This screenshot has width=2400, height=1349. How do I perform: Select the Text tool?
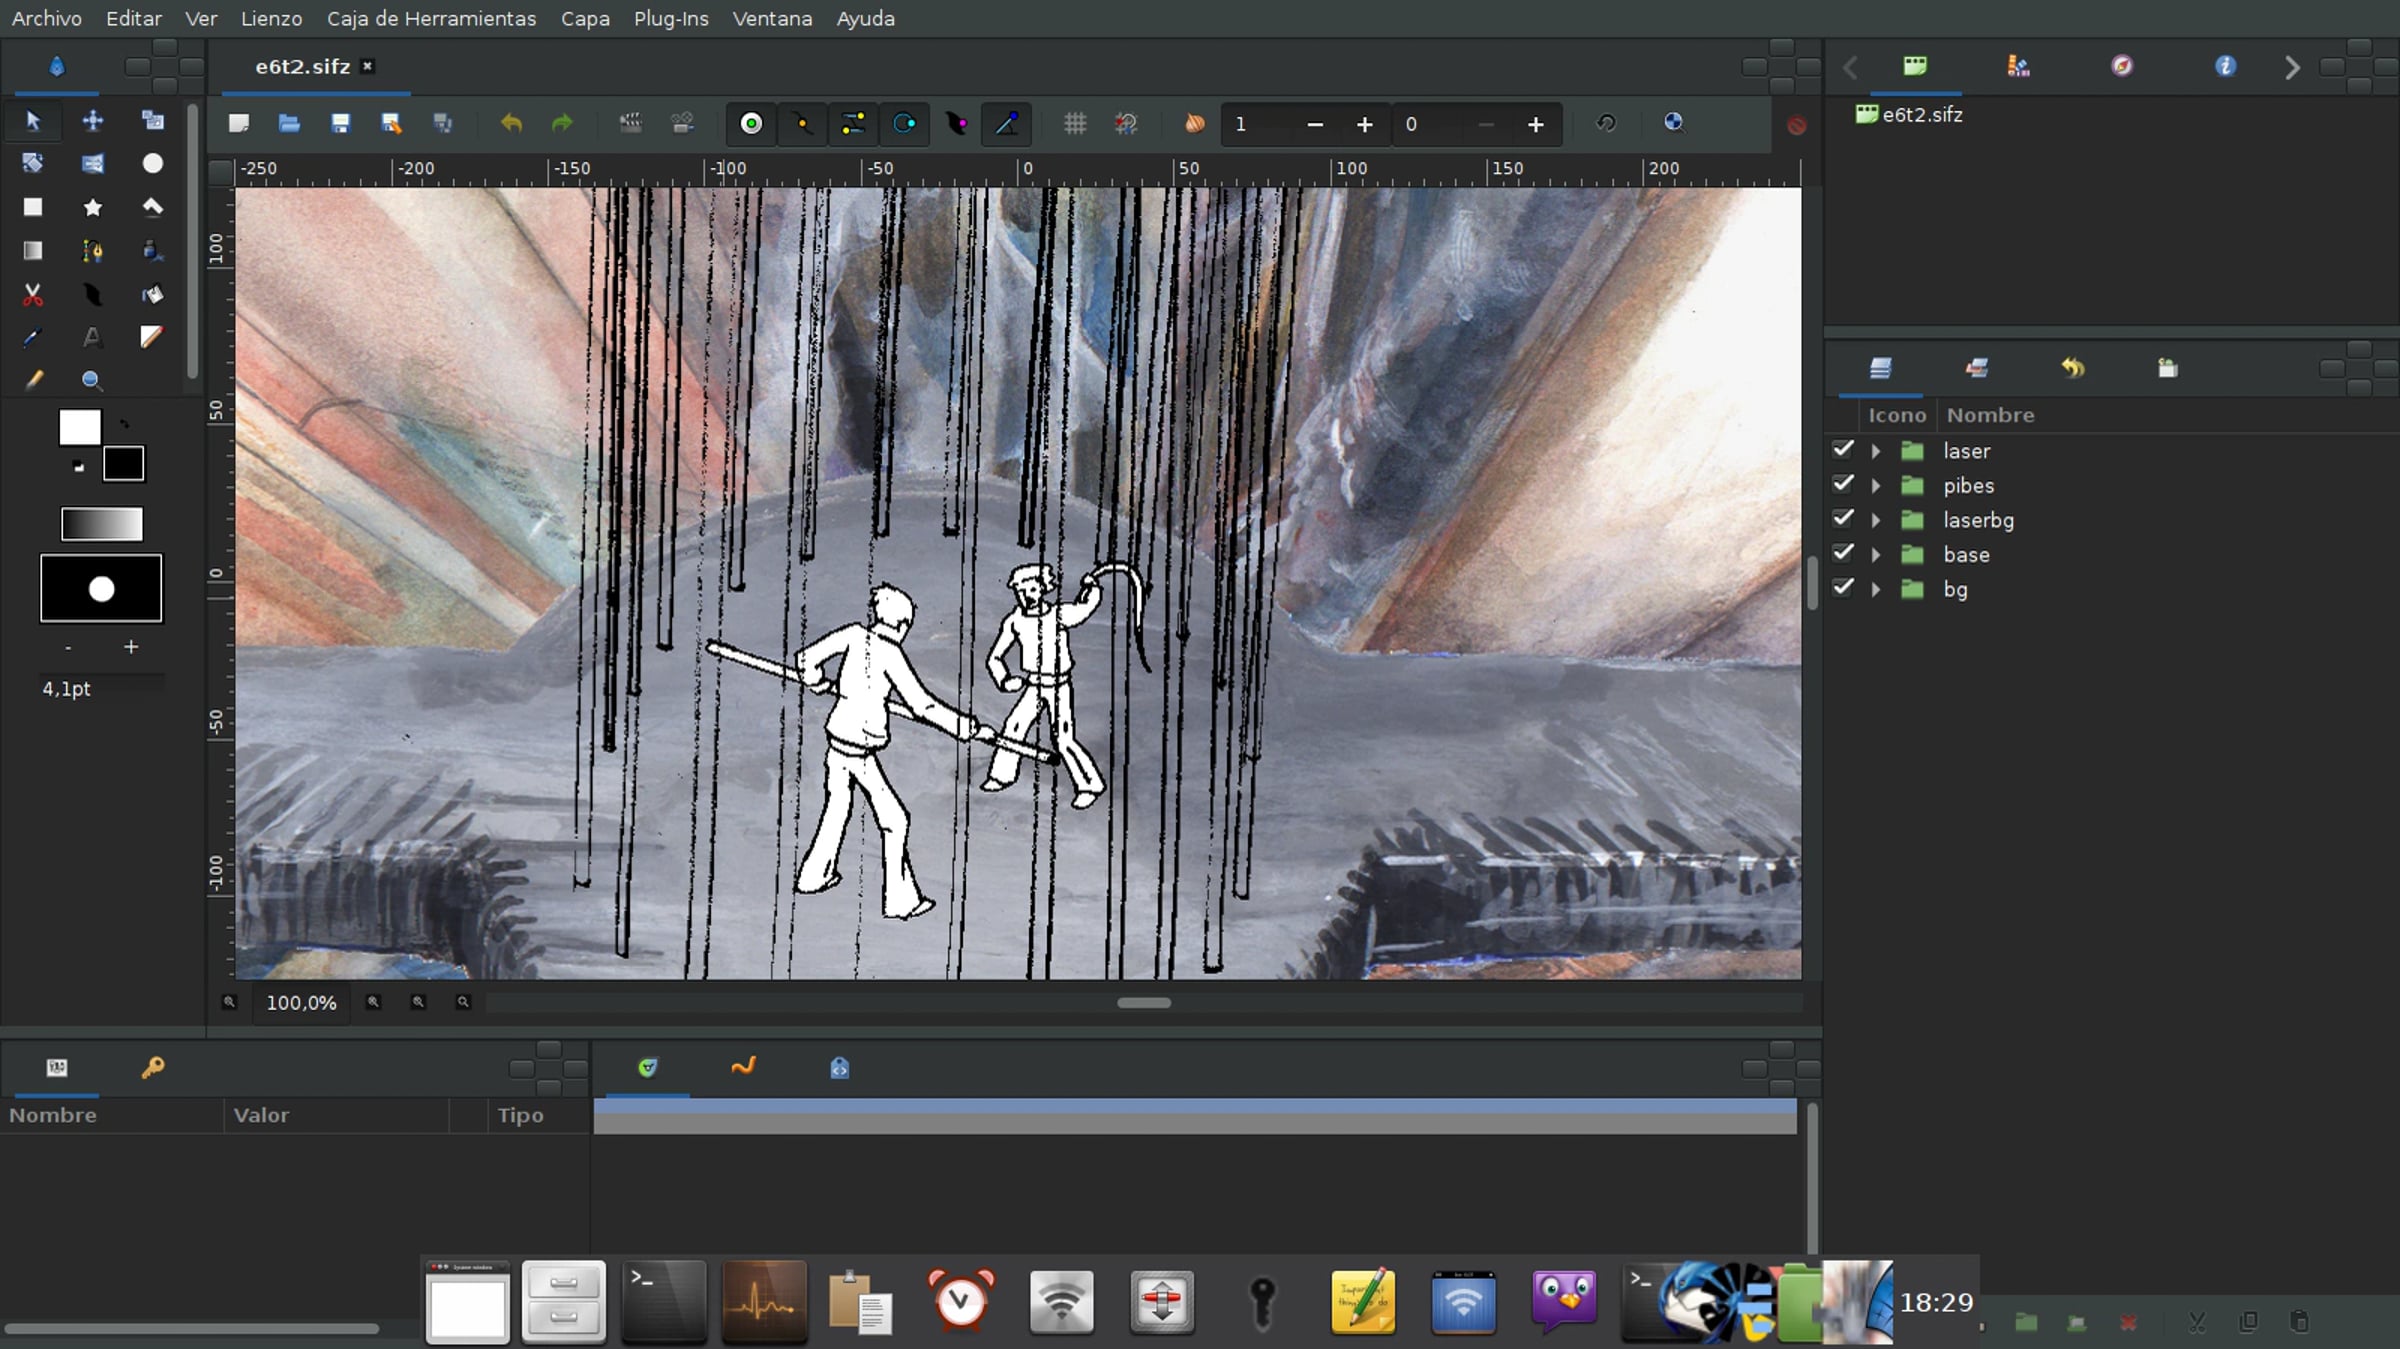pos(92,337)
